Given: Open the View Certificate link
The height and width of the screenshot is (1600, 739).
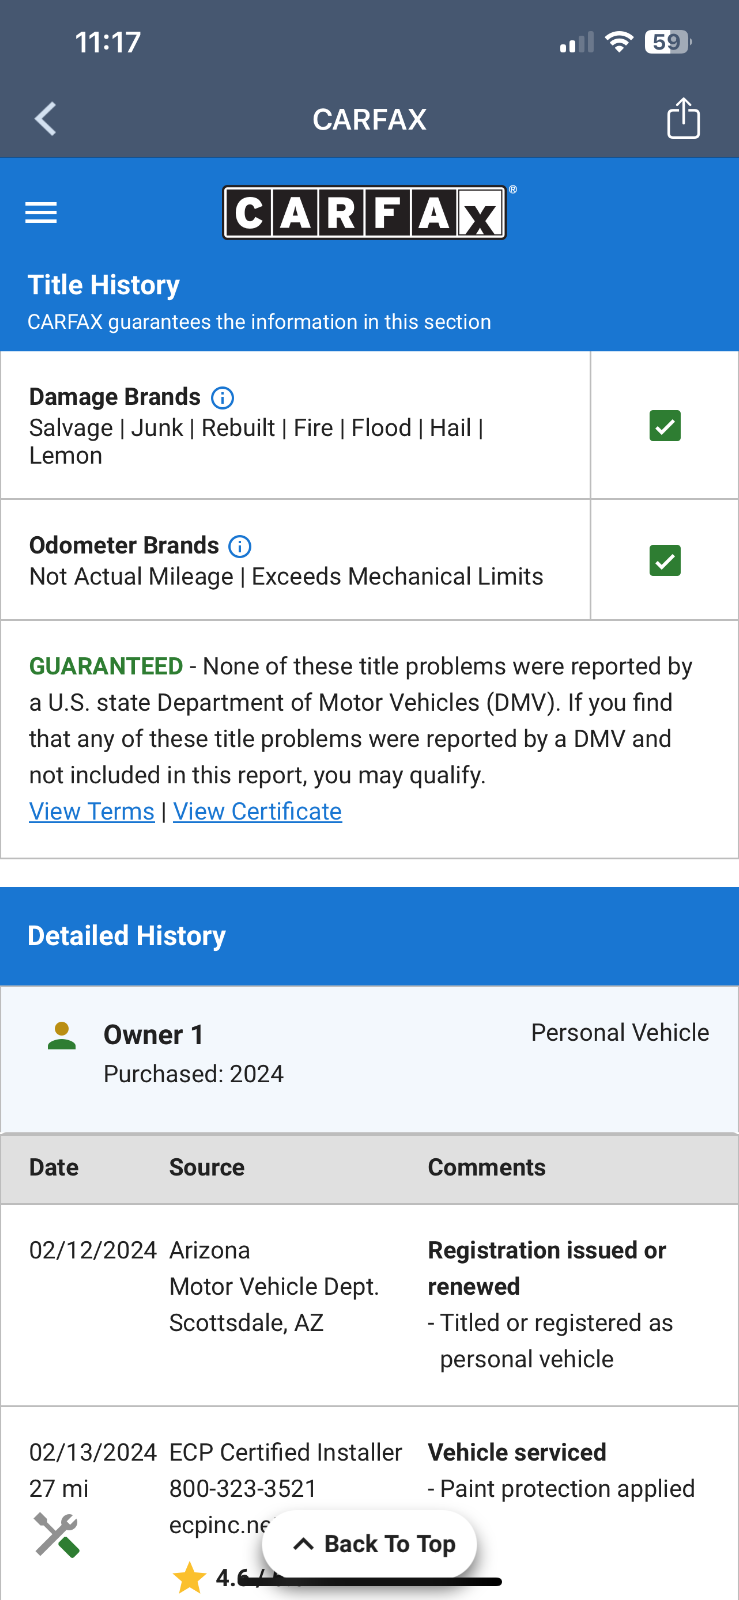Looking at the screenshot, I should (257, 812).
